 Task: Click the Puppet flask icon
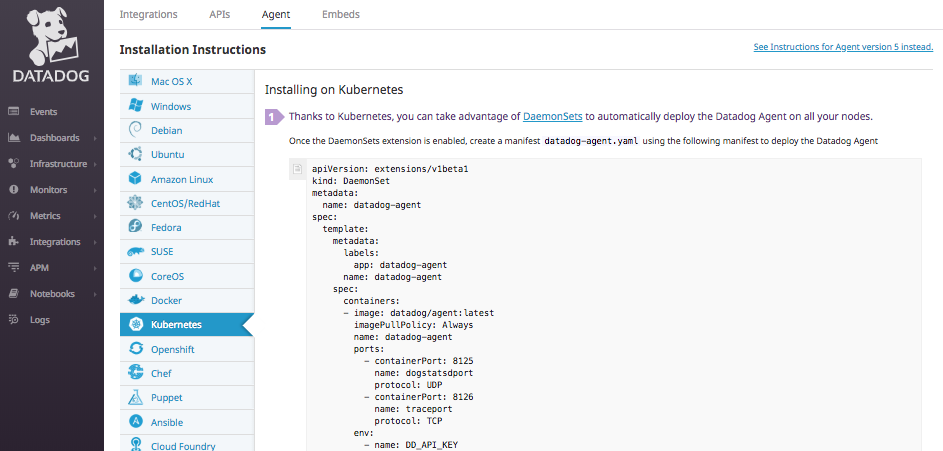pyautogui.click(x=135, y=397)
